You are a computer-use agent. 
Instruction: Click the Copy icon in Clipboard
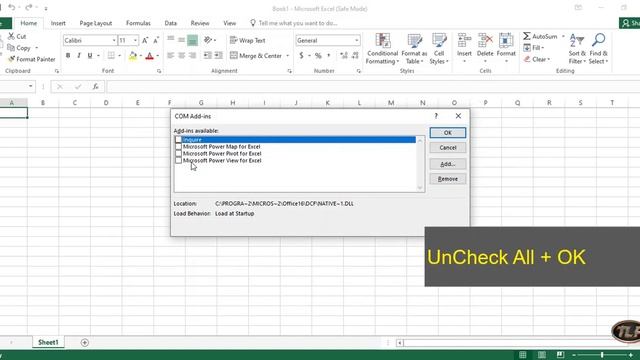click(x=11, y=48)
